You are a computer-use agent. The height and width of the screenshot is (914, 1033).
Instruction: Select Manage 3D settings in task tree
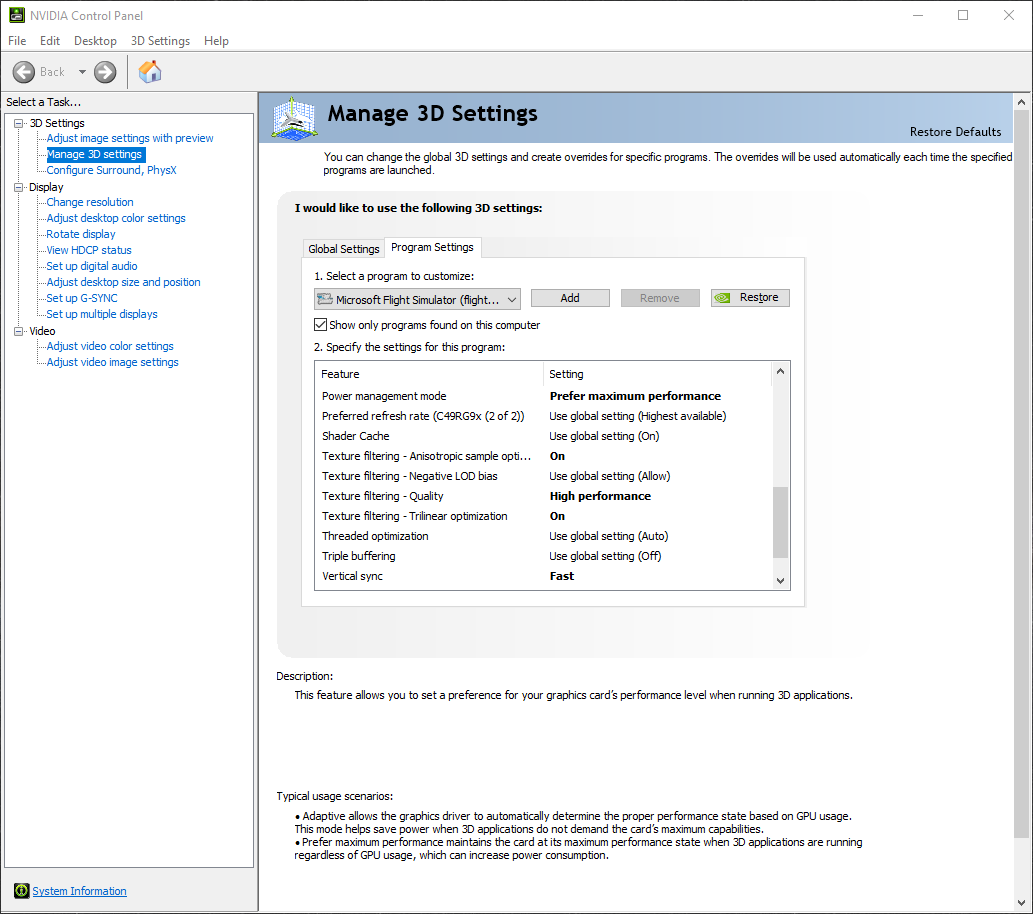click(94, 154)
